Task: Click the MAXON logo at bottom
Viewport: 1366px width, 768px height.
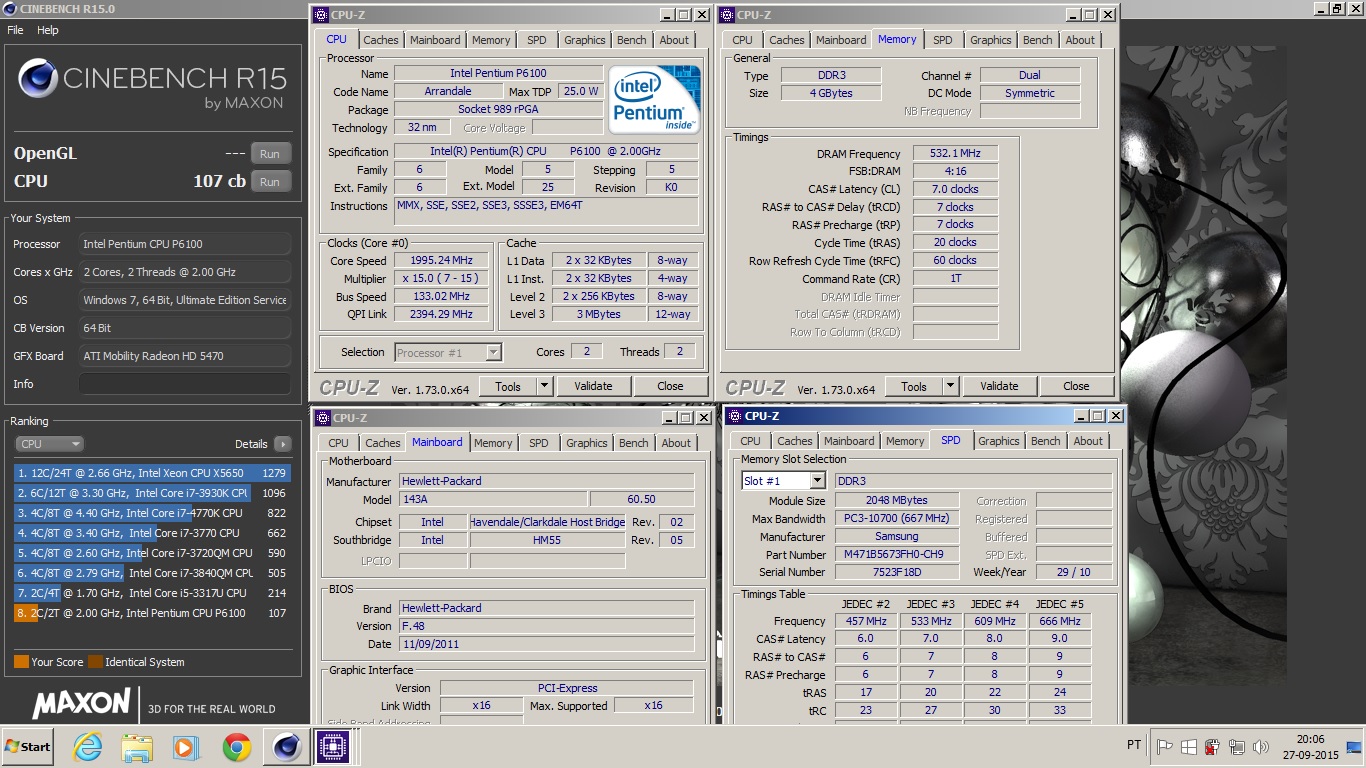Action: pos(82,704)
